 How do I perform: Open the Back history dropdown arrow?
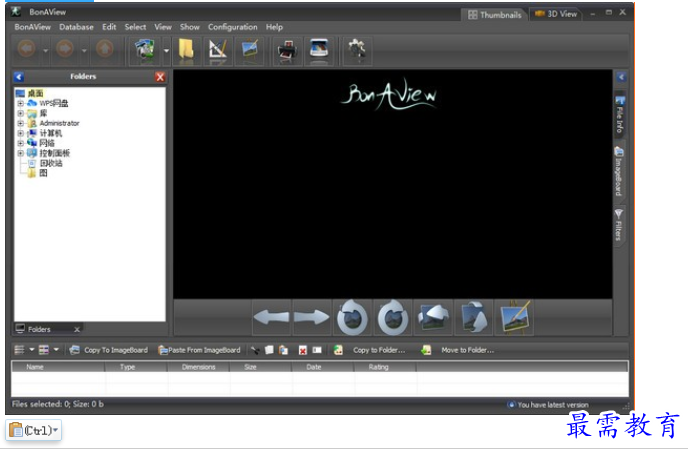pyautogui.click(x=46, y=51)
